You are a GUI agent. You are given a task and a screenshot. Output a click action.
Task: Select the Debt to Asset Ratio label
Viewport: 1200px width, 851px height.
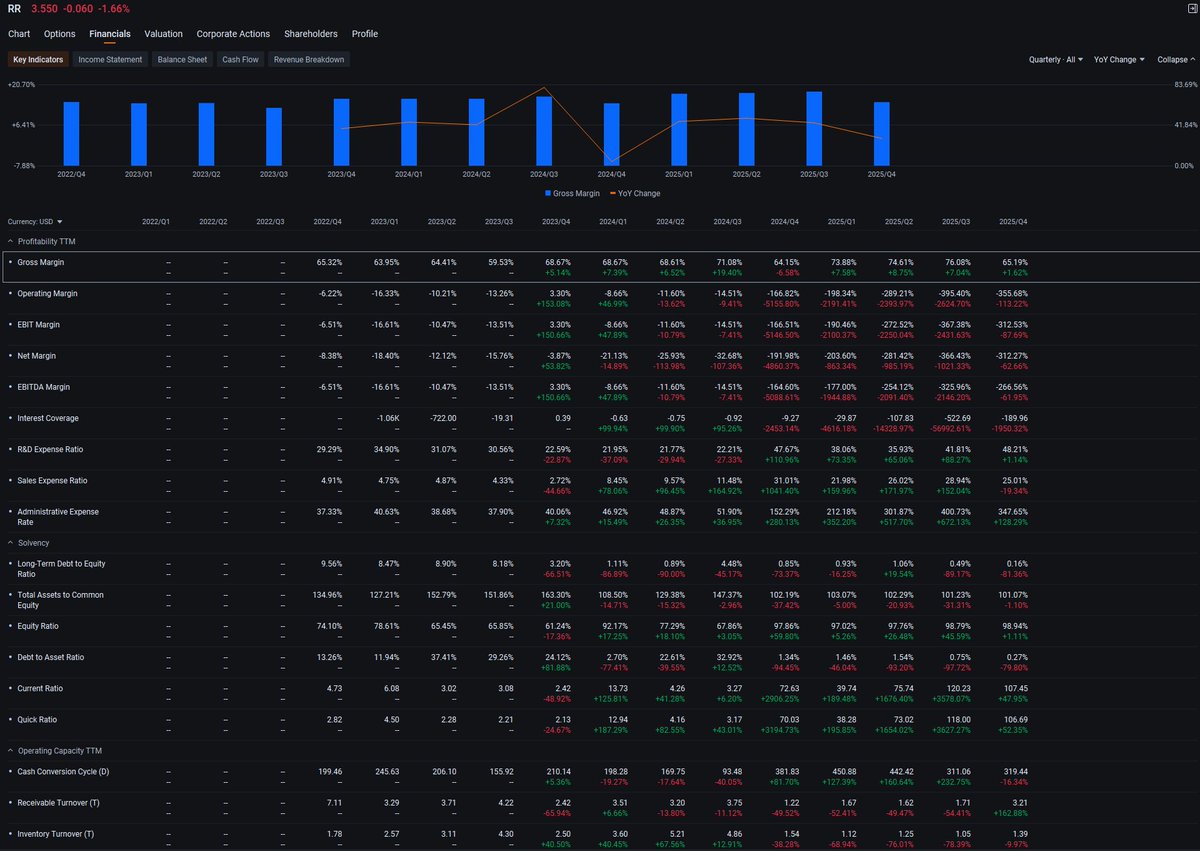[x=51, y=657]
